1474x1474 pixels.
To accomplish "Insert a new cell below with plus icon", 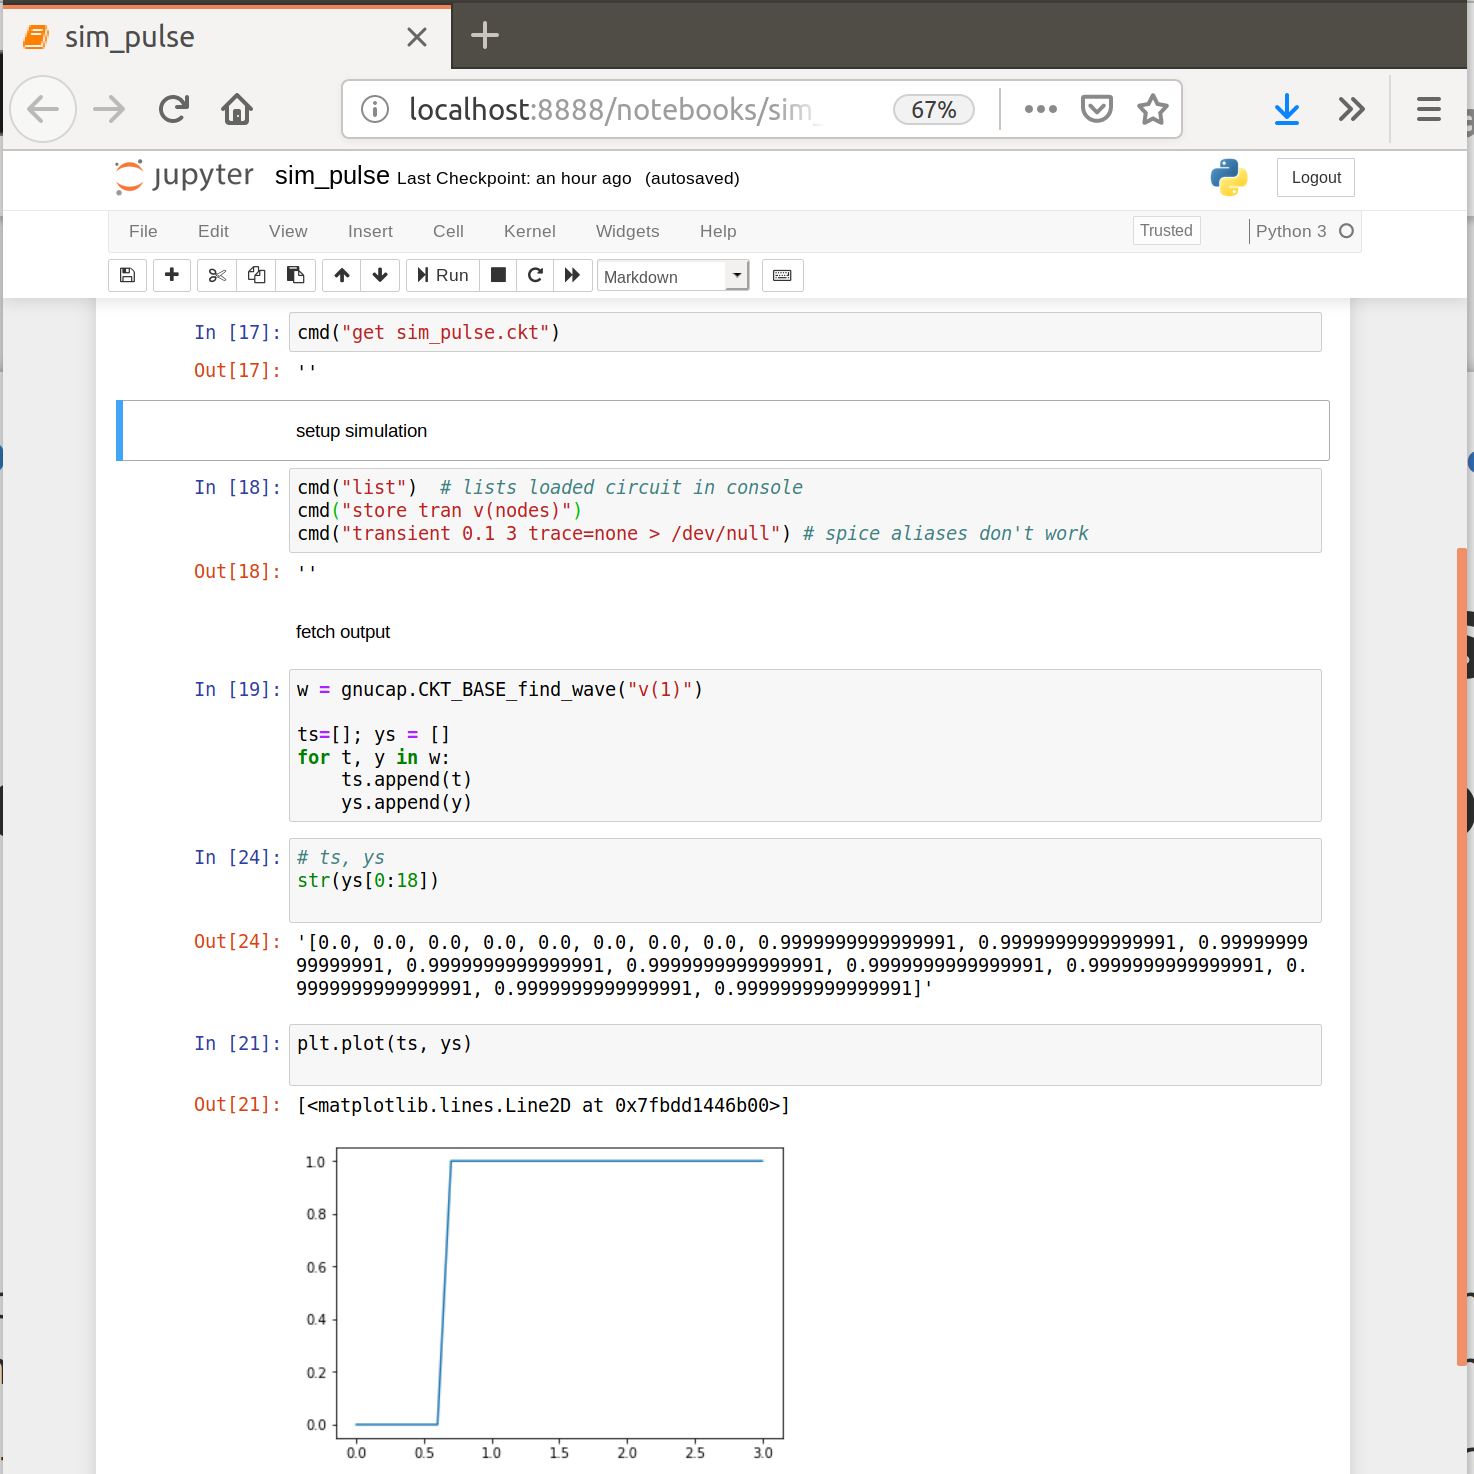I will point(172,275).
